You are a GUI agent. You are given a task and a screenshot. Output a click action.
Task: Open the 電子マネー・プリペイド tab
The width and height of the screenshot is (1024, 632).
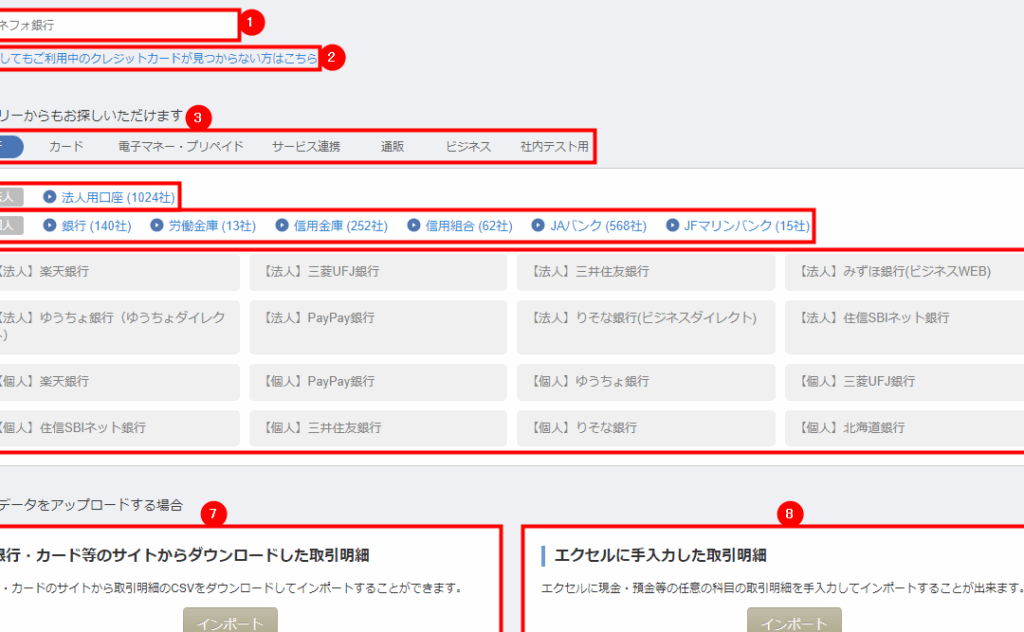click(x=180, y=147)
